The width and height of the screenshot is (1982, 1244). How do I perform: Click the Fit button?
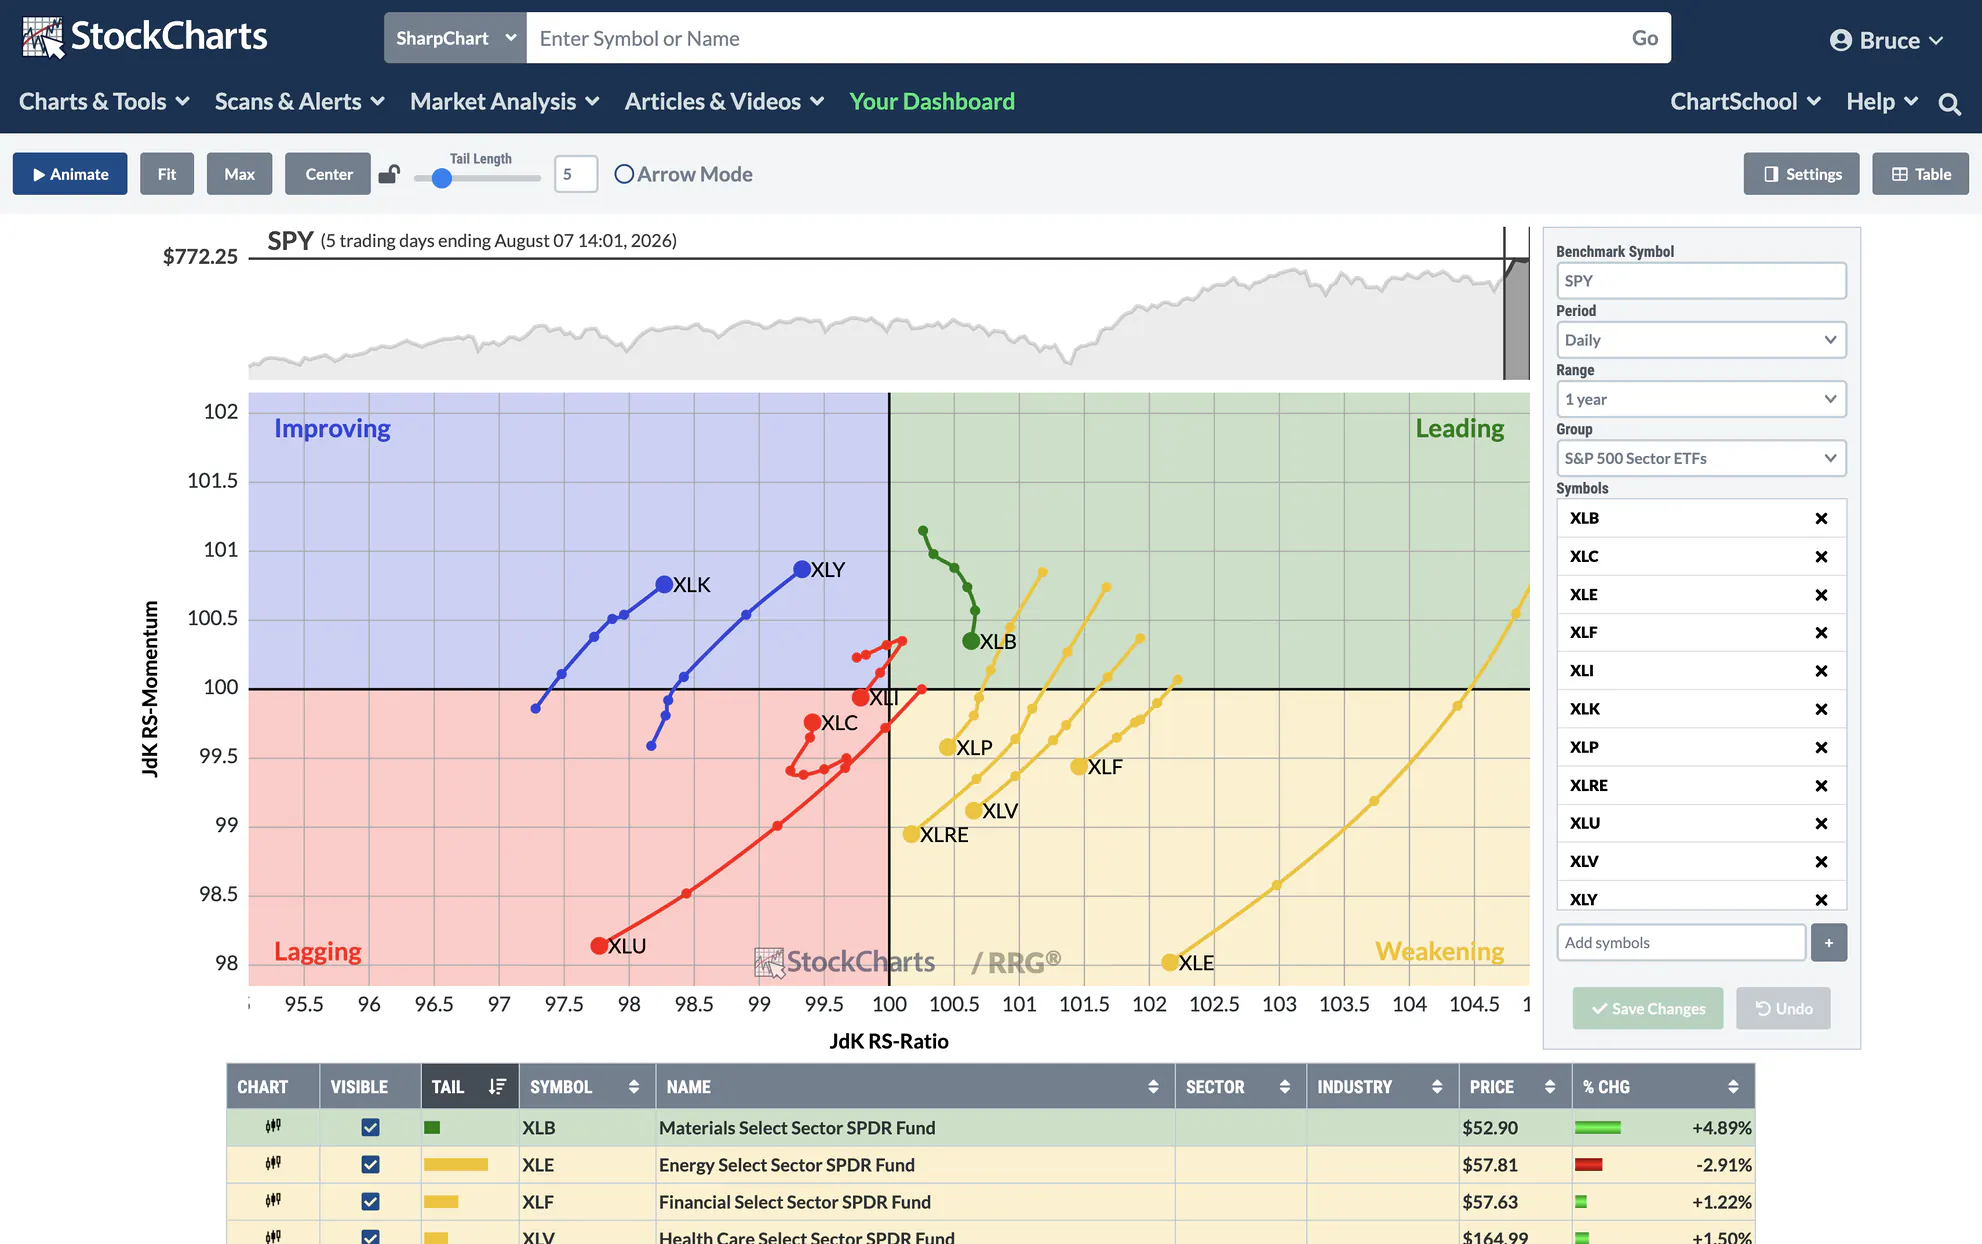[x=167, y=174]
